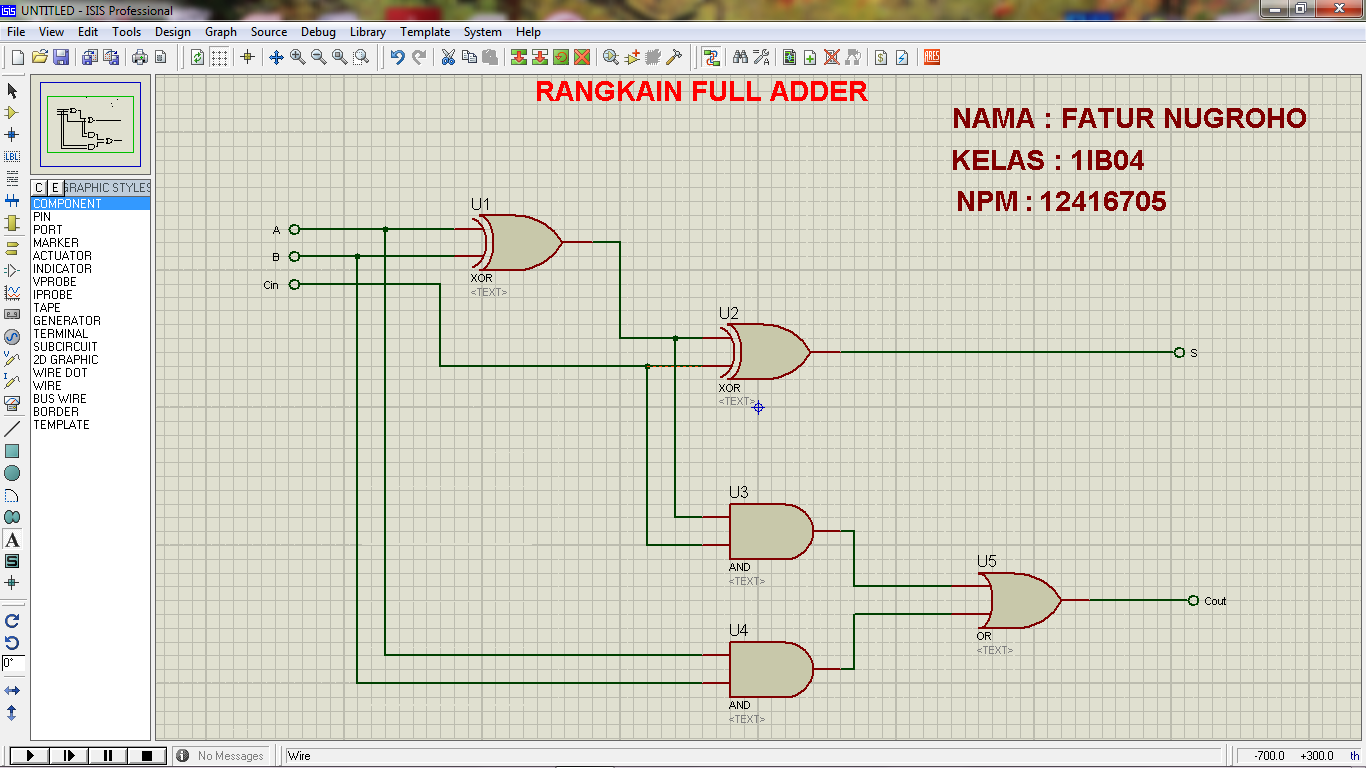Select the 2D graphics line tool

pos(12,429)
